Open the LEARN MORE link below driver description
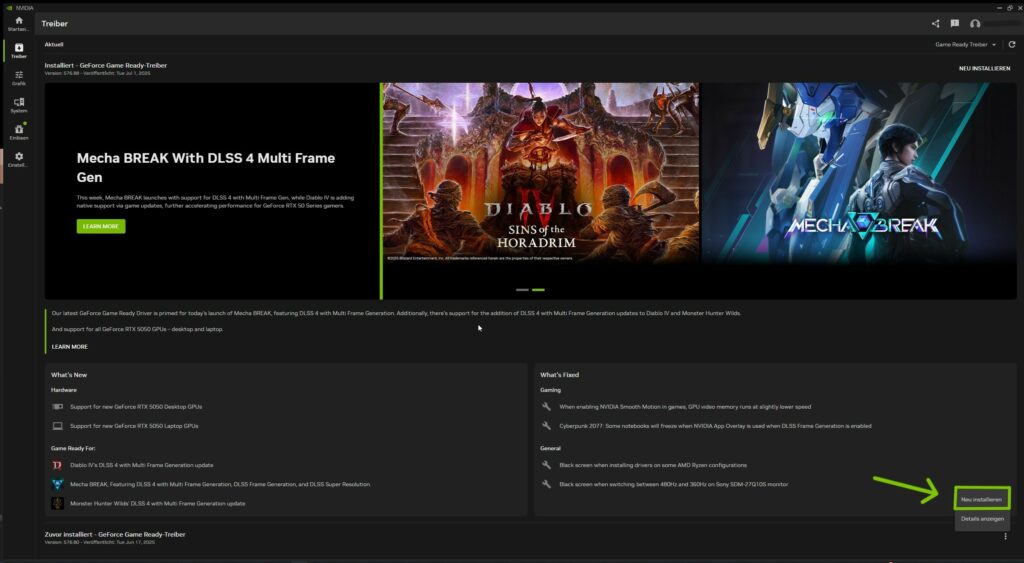 [x=69, y=347]
